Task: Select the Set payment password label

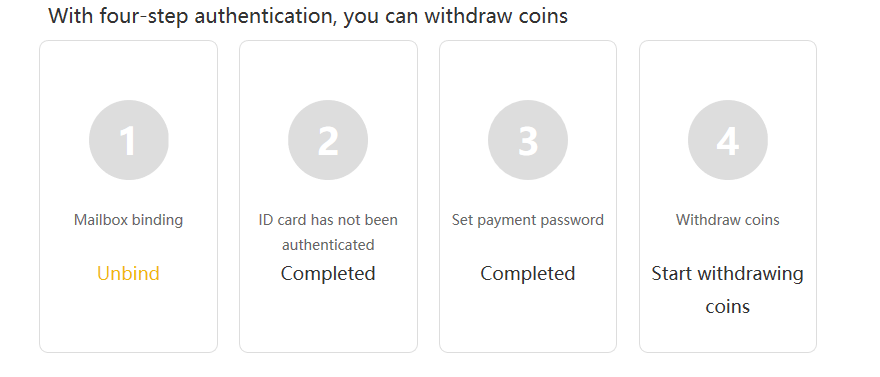Action: click(x=528, y=220)
